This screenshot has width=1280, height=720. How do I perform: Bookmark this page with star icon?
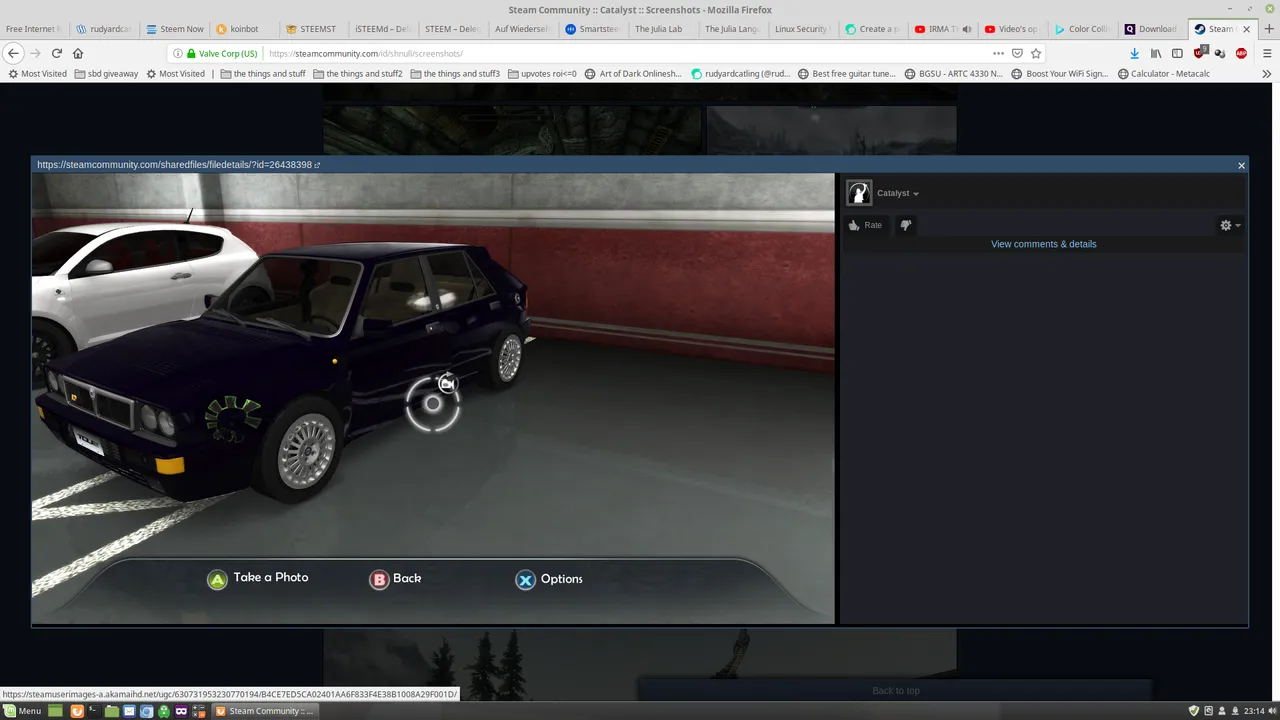click(1036, 53)
